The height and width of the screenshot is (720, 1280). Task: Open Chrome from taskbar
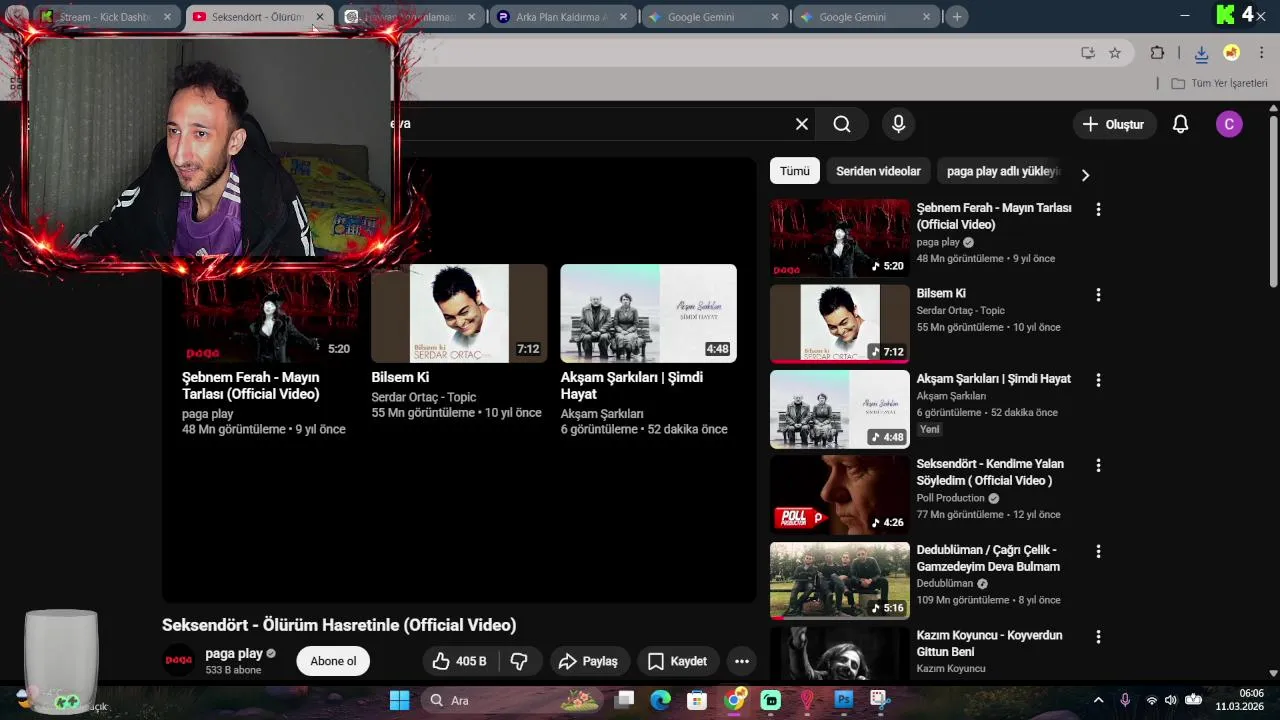pyautogui.click(x=734, y=700)
